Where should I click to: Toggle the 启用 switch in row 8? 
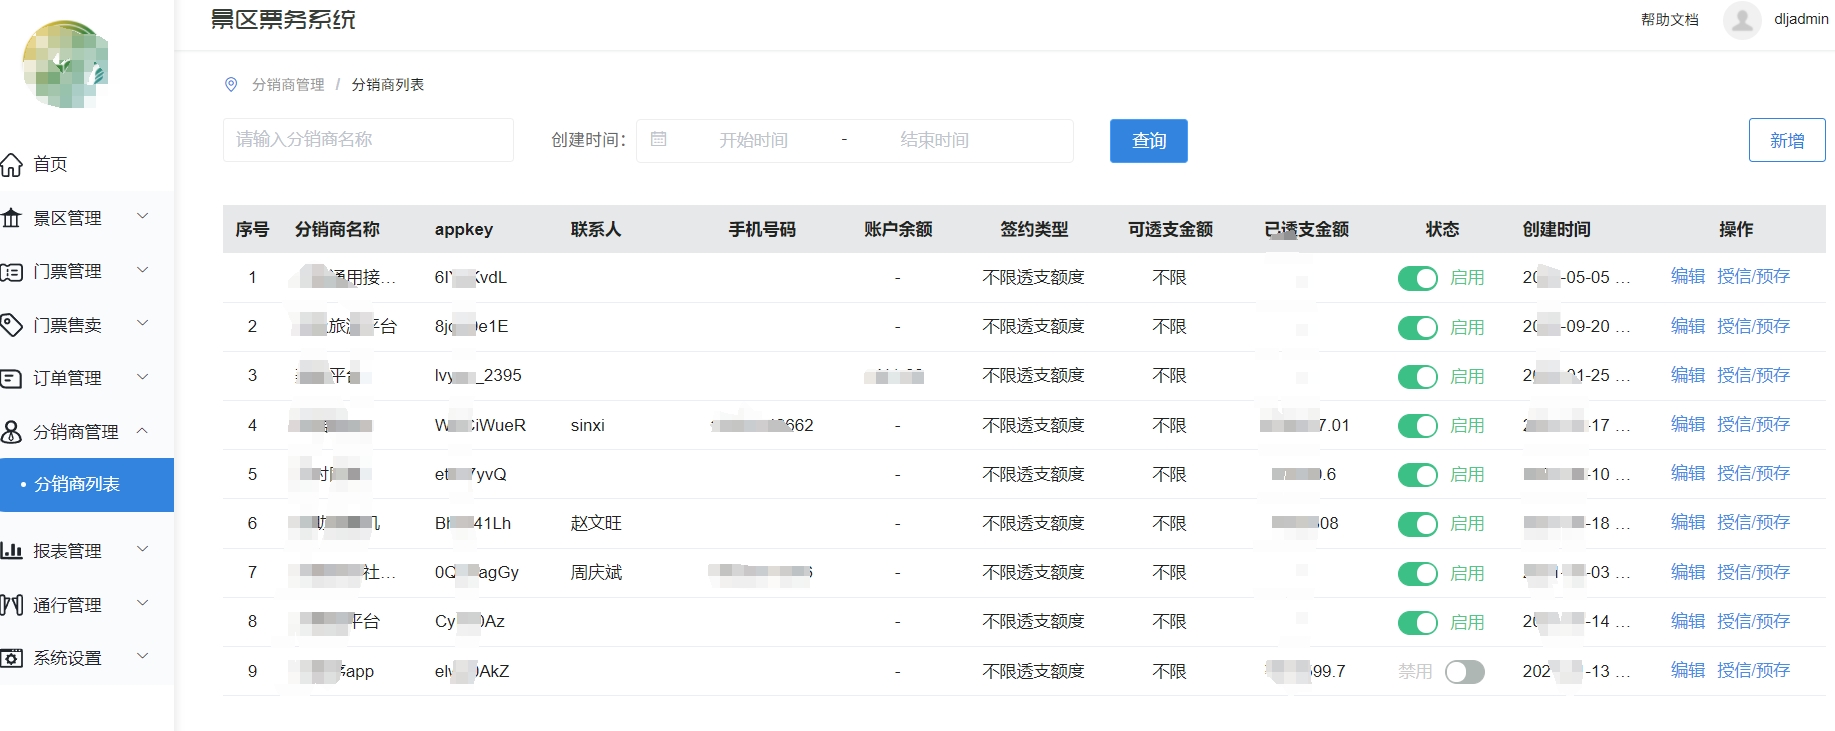click(x=1417, y=622)
